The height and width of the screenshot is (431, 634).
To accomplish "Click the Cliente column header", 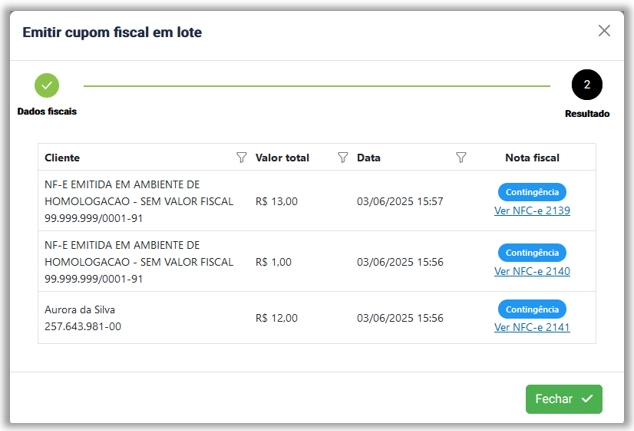I will [x=63, y=158].
